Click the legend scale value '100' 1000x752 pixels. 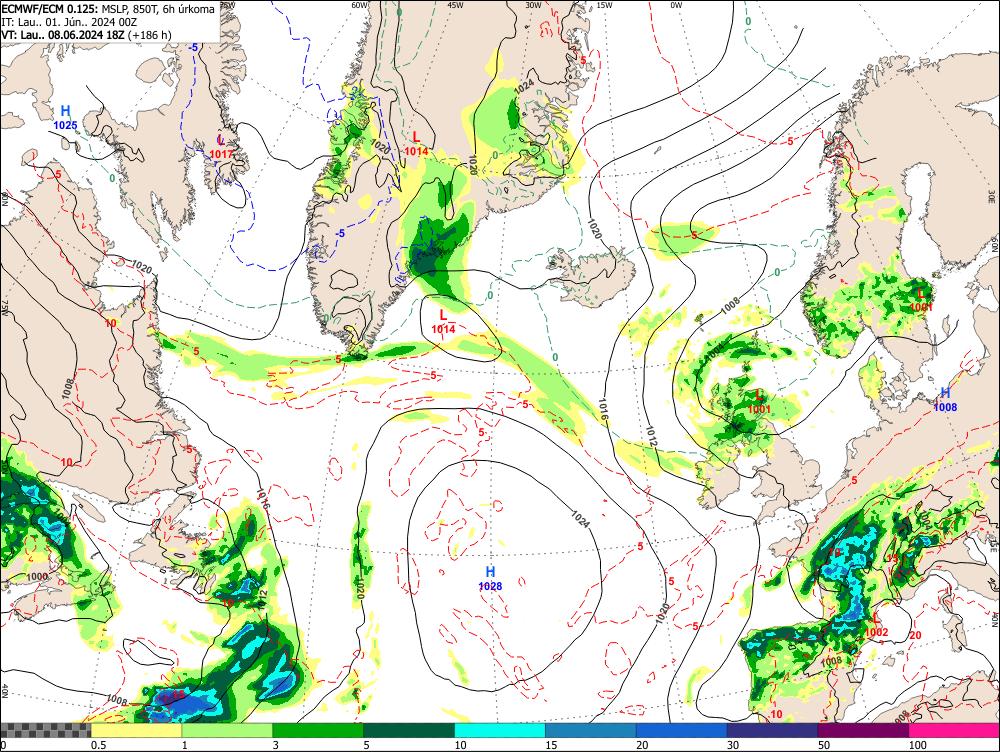pyautogui.click(x=918, y=744)
